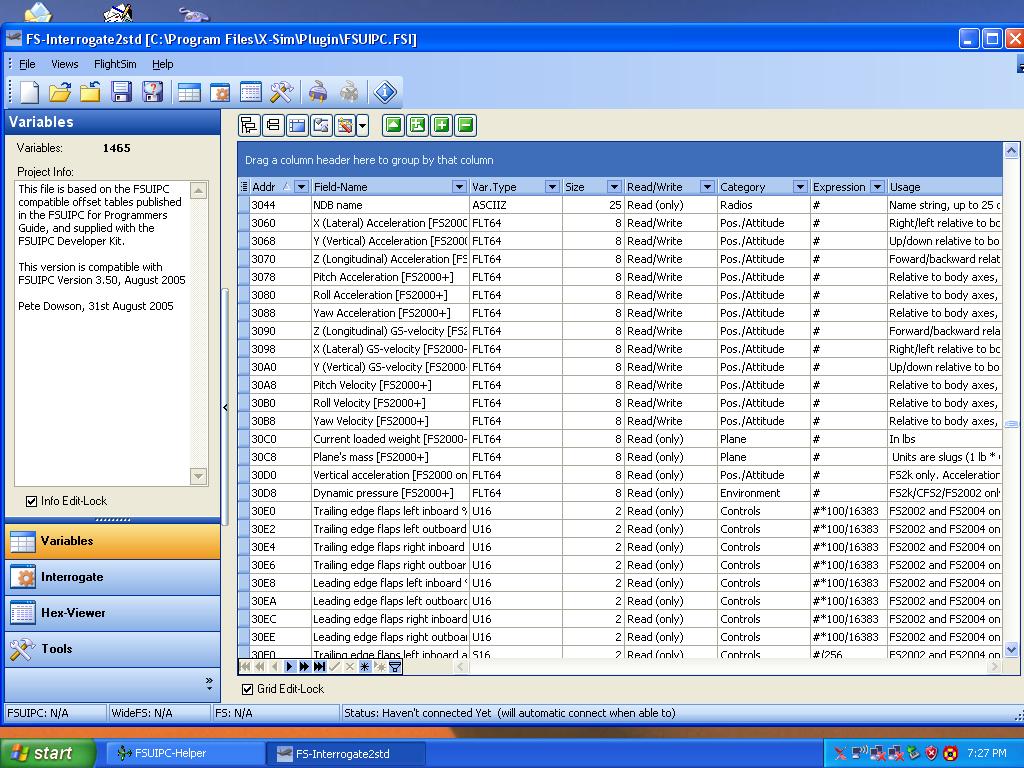
Task: Go to next record in grid navigator
Action: [x=289, y=667]
